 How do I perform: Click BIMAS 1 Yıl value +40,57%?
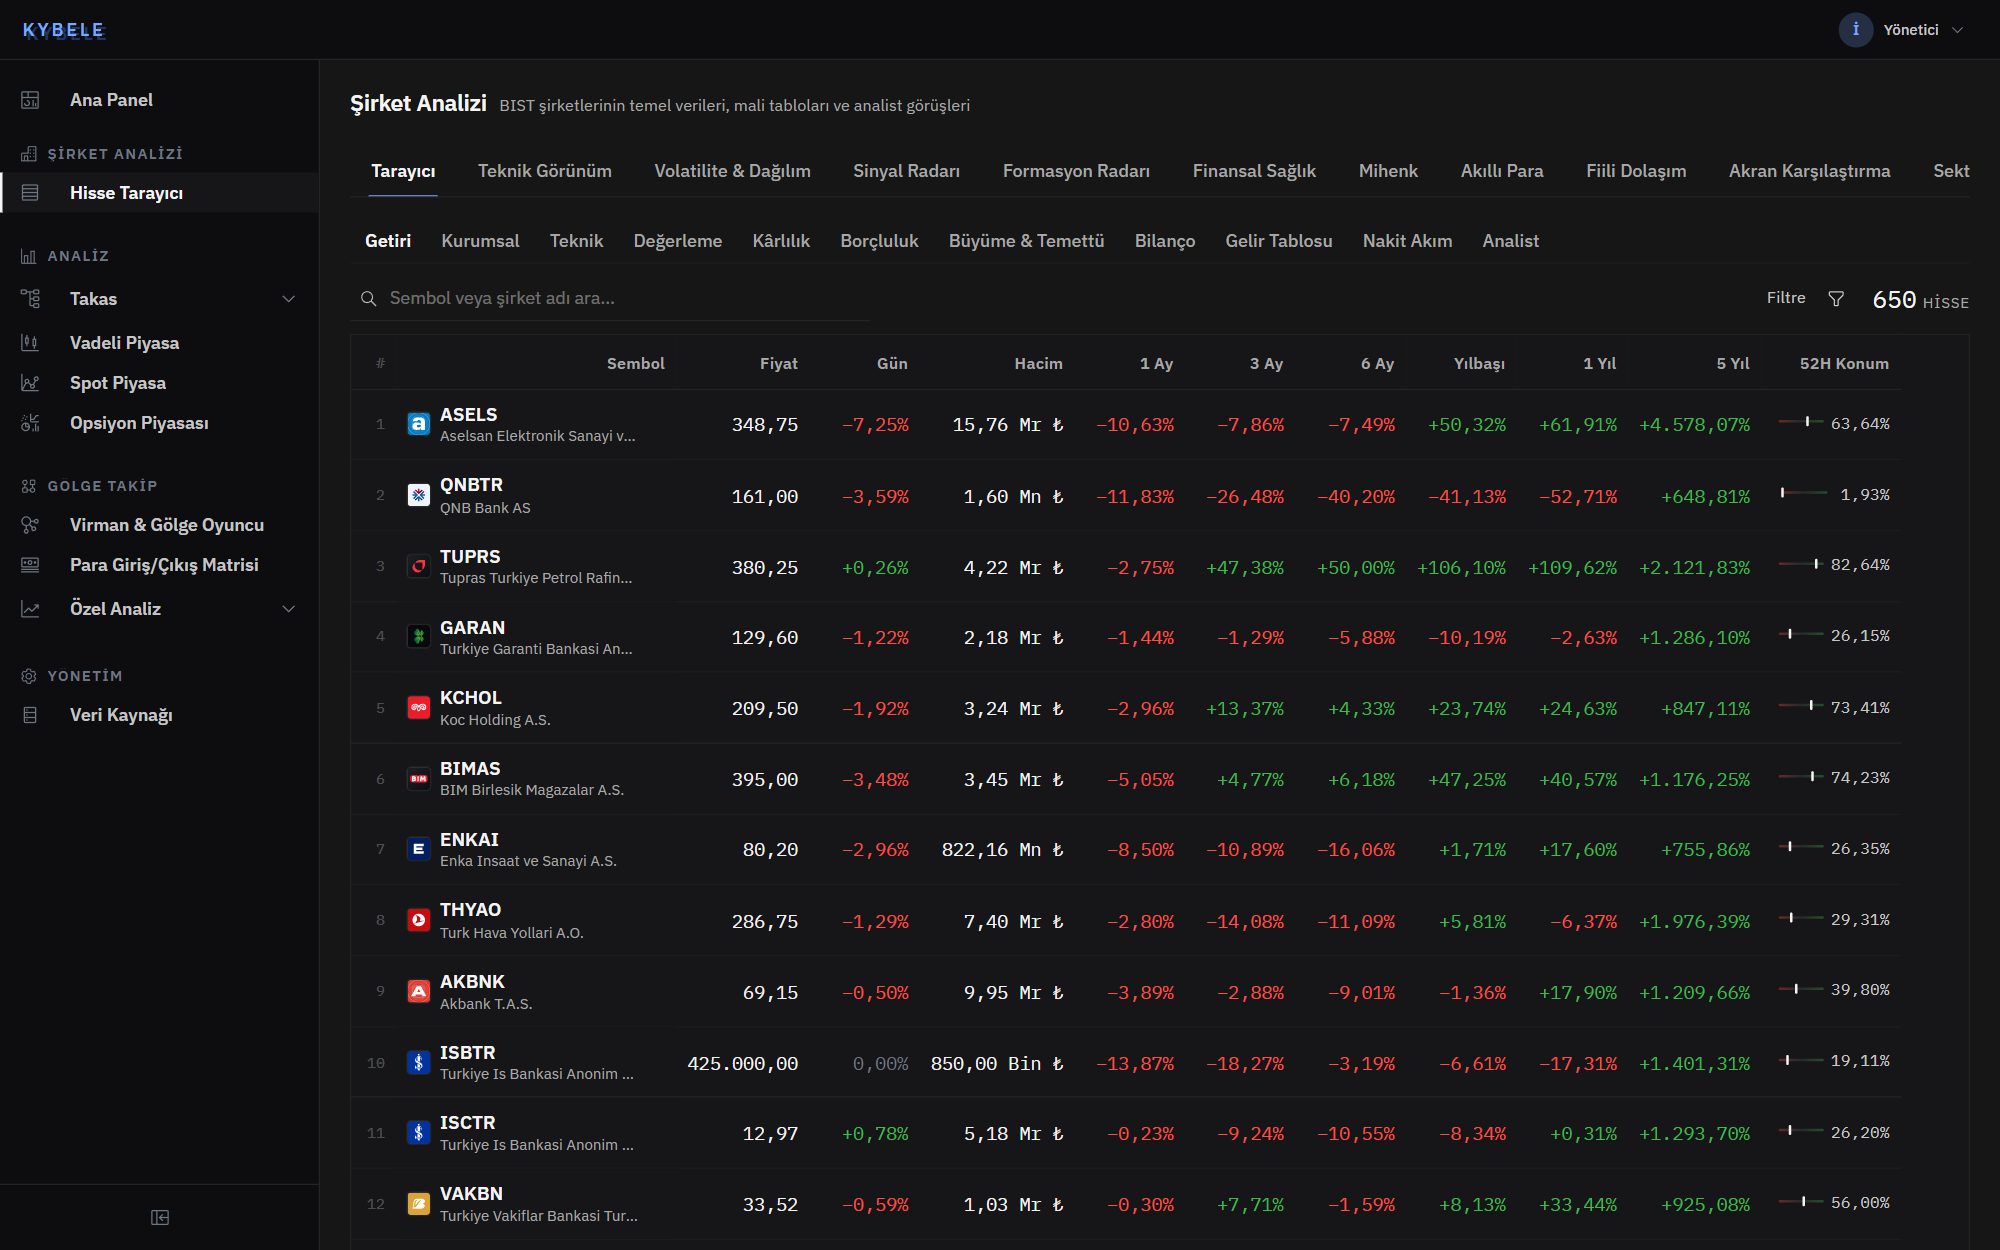click(1578, 780)
